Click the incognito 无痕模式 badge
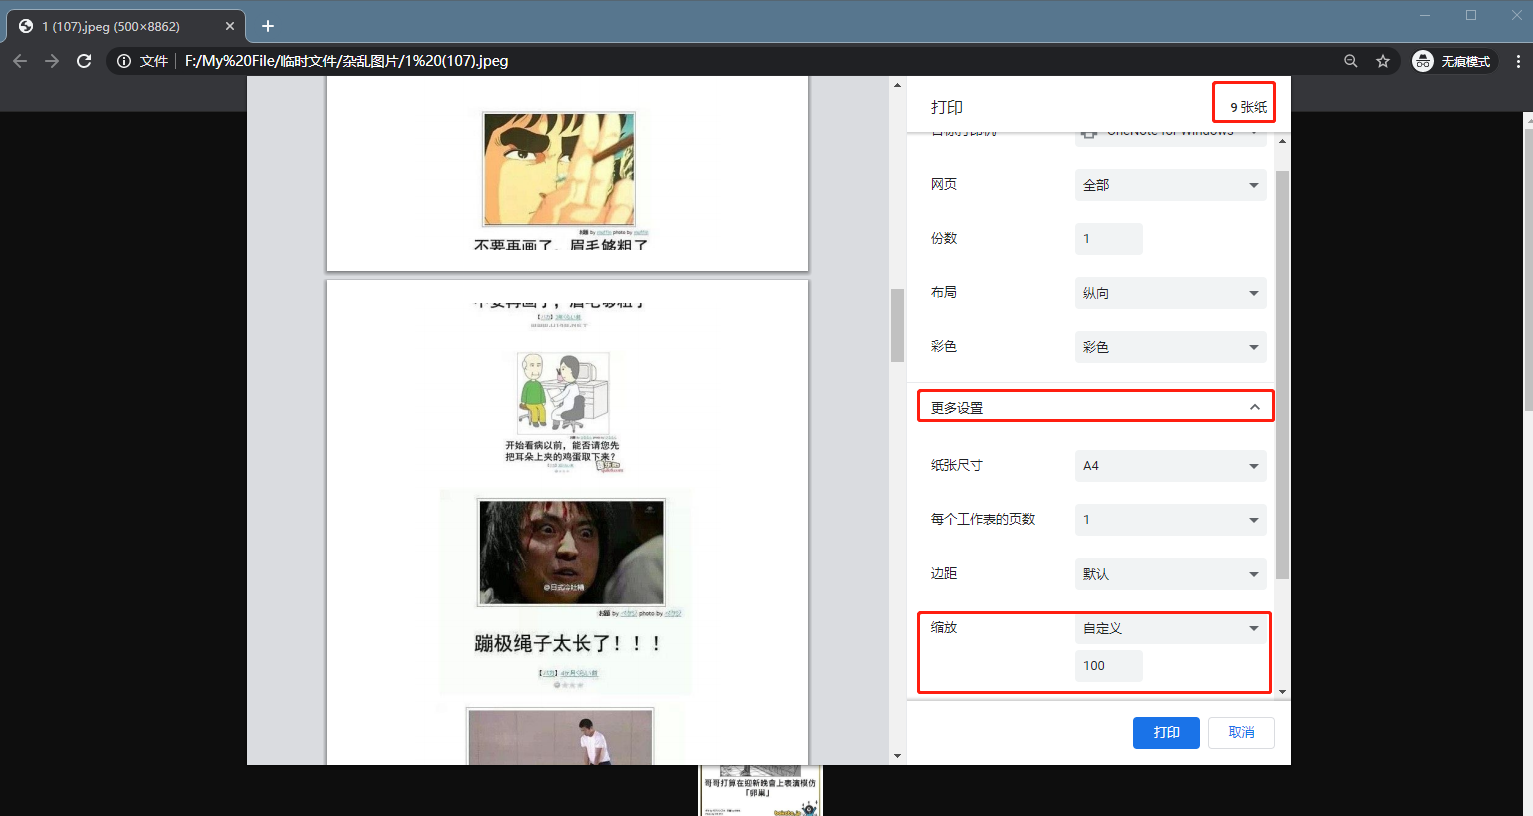This screenshot has height=816, width=1533. coord(1452,61)
